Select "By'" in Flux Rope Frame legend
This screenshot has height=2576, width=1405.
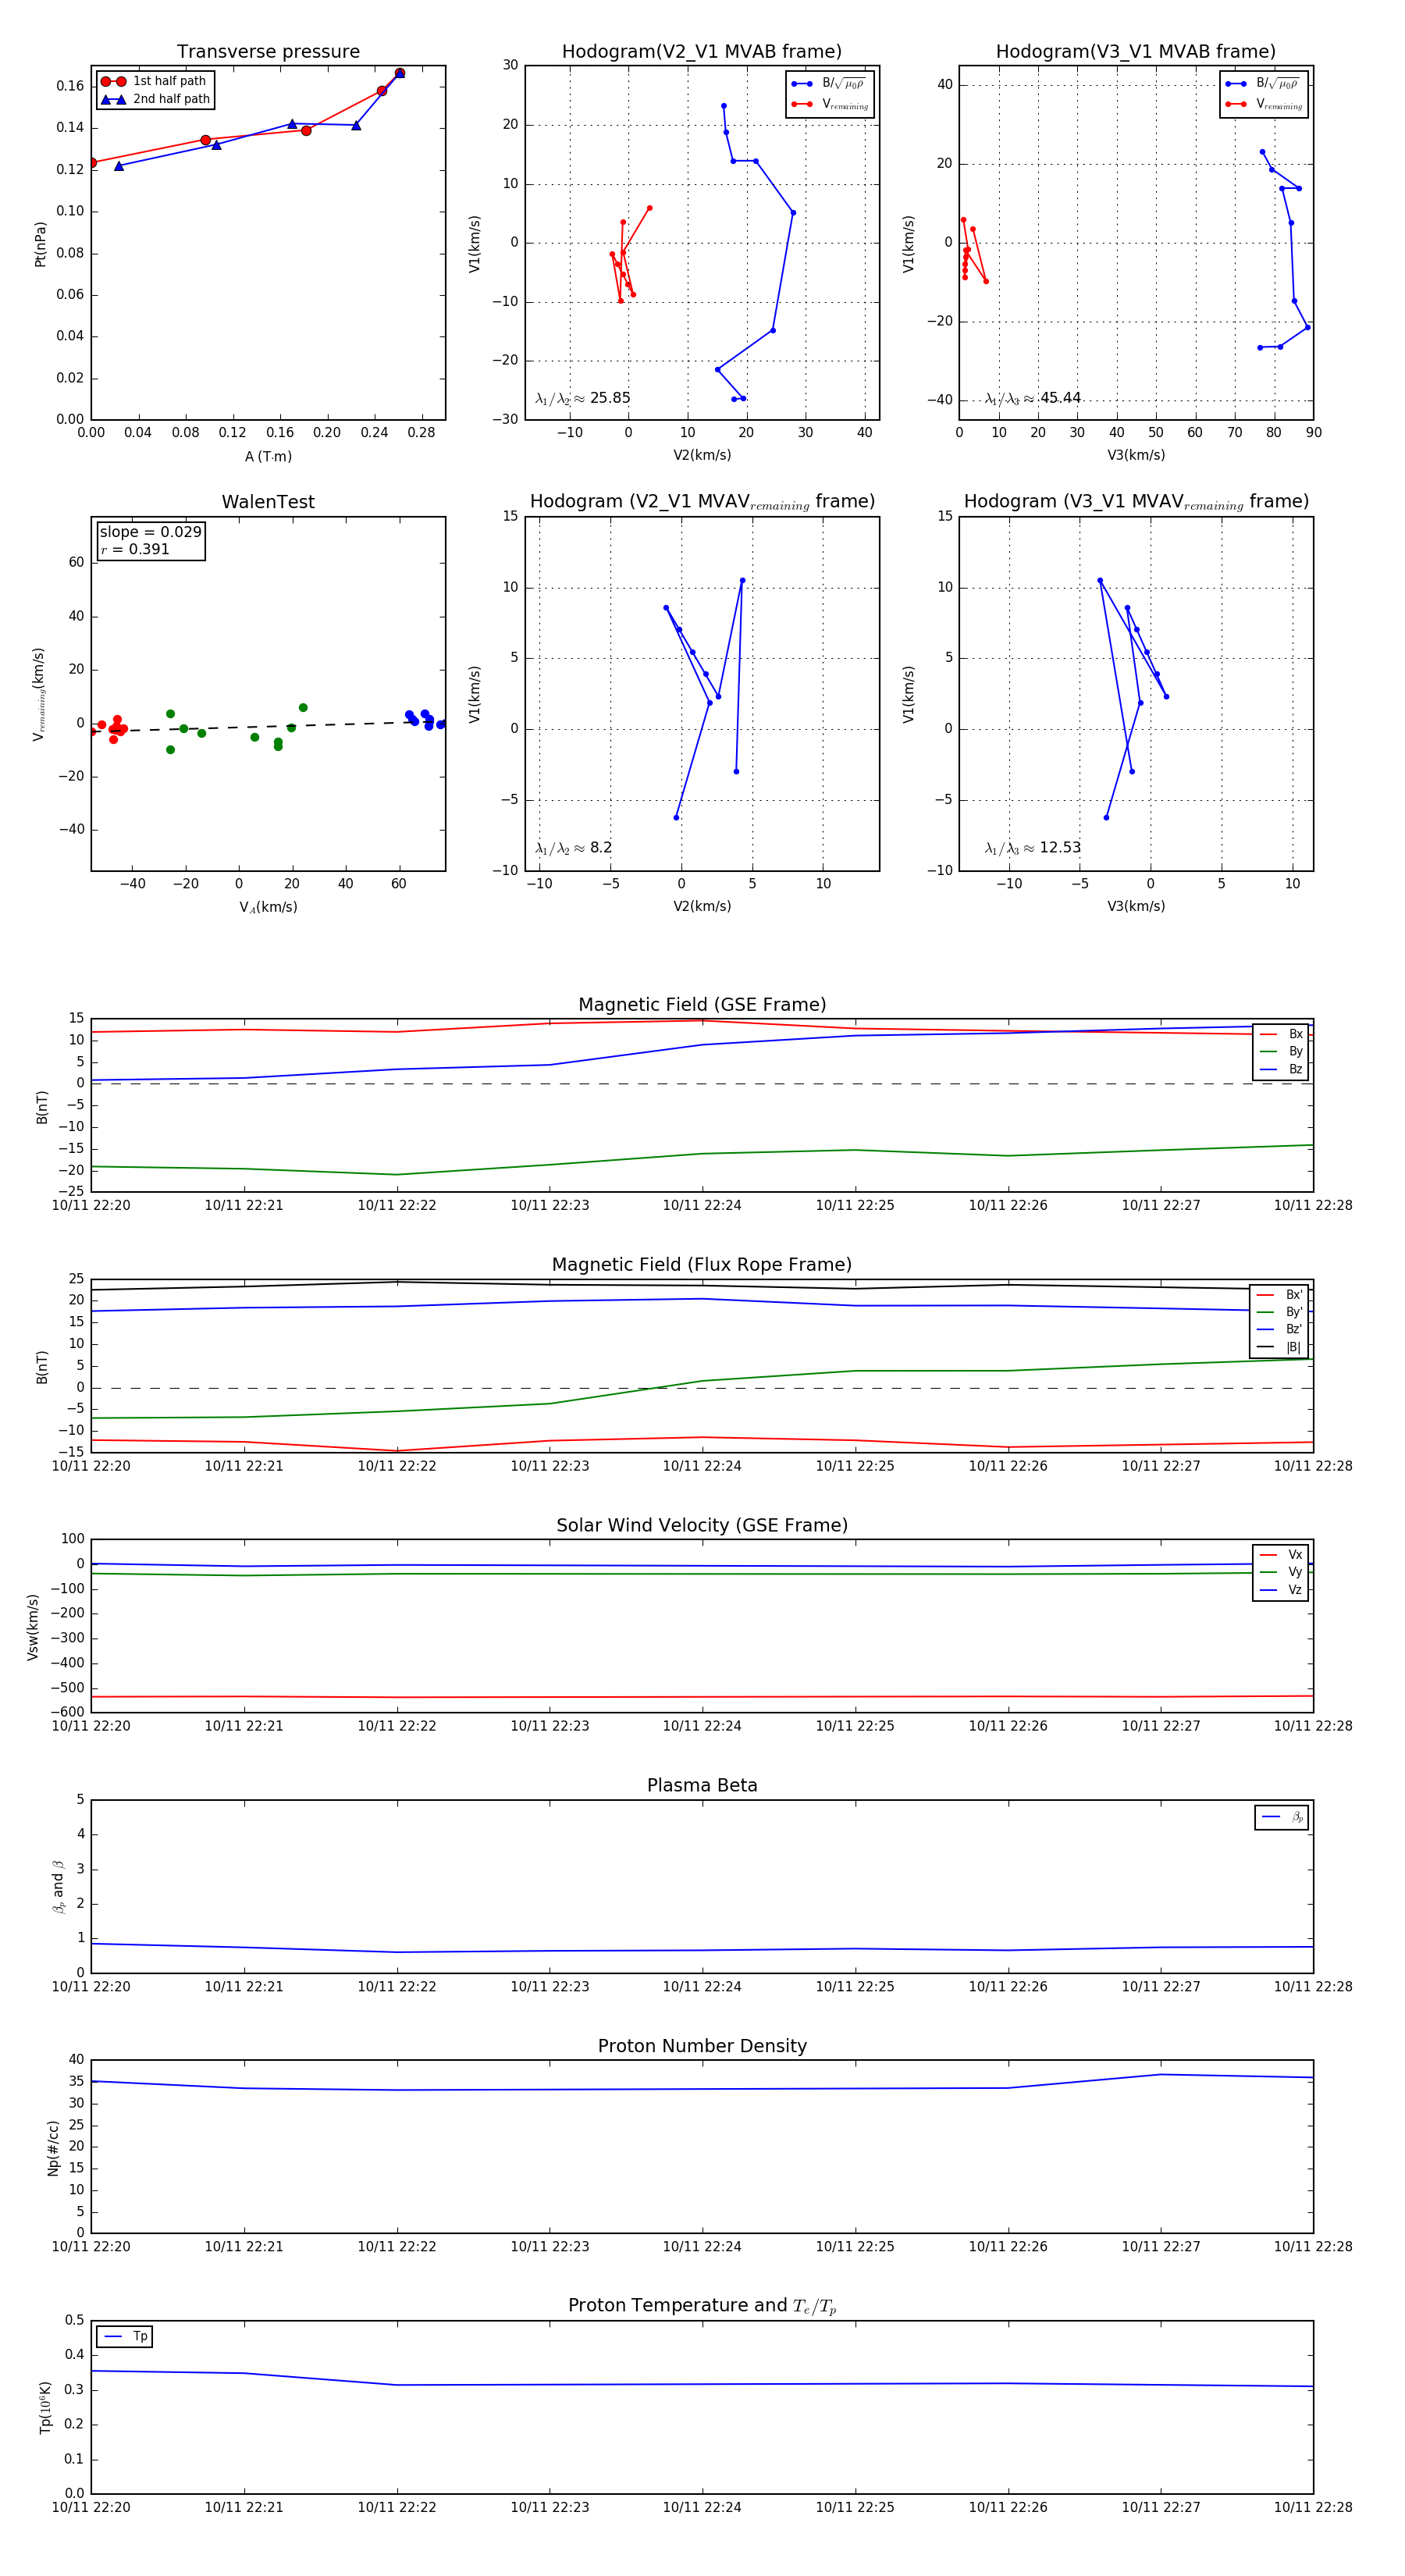tap(1280, 1312)
